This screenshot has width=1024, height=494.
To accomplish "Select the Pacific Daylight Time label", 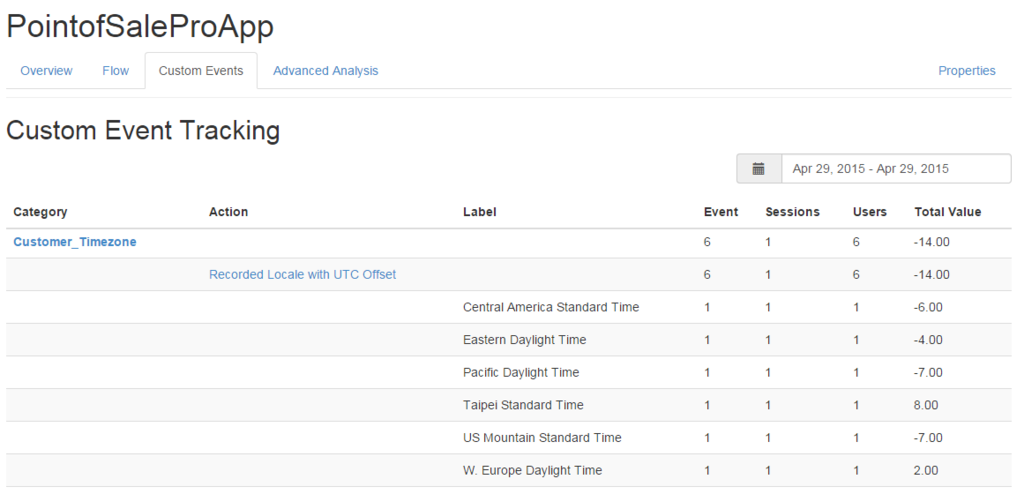I will (521, 372).
